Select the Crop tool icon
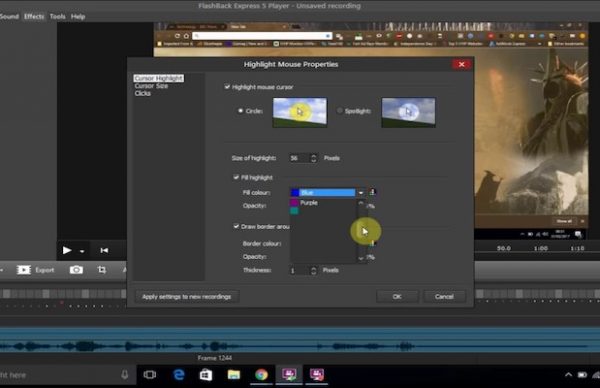The width and height of the screenshot is (600, 388). point(102,270)
